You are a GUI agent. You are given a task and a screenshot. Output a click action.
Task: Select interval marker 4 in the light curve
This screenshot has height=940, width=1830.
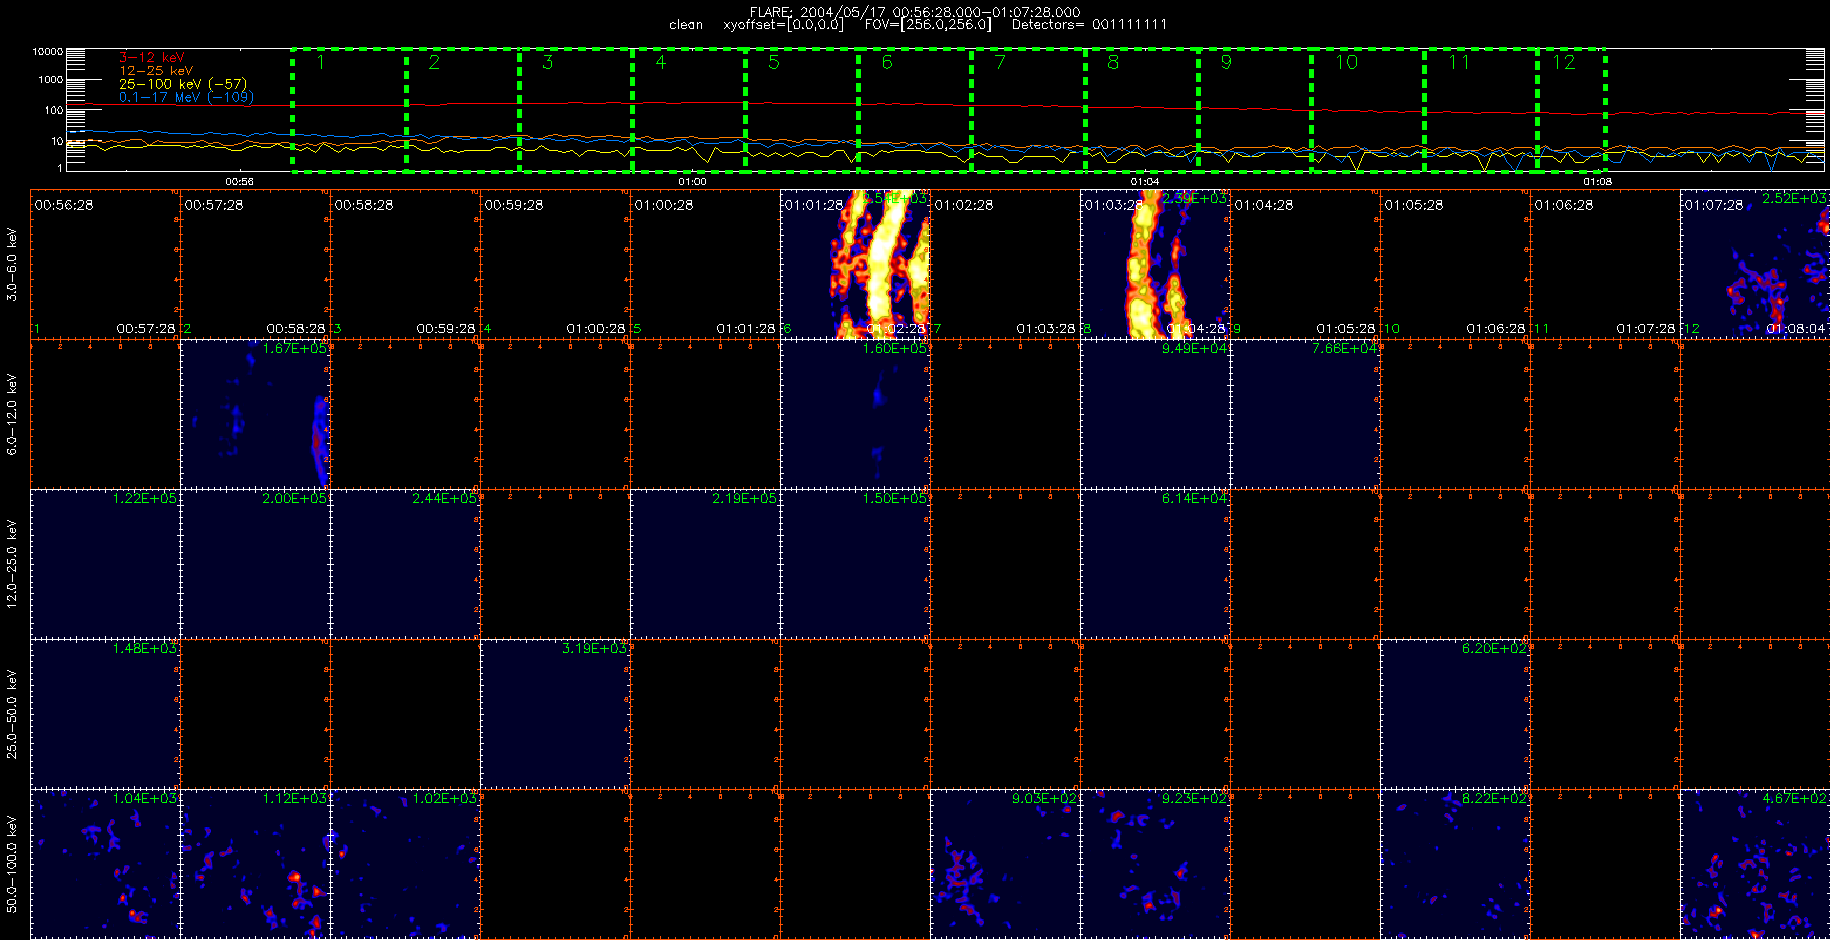click(x=660, y=63)
